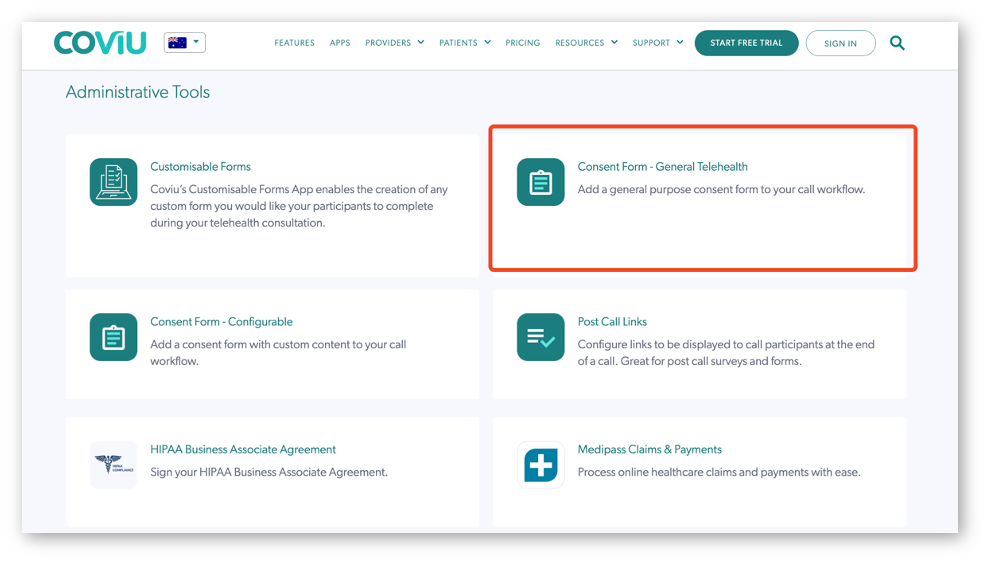988x564 pixels.
Task: Open Consent Form - General Telehealth link
Action: point(662,166)
